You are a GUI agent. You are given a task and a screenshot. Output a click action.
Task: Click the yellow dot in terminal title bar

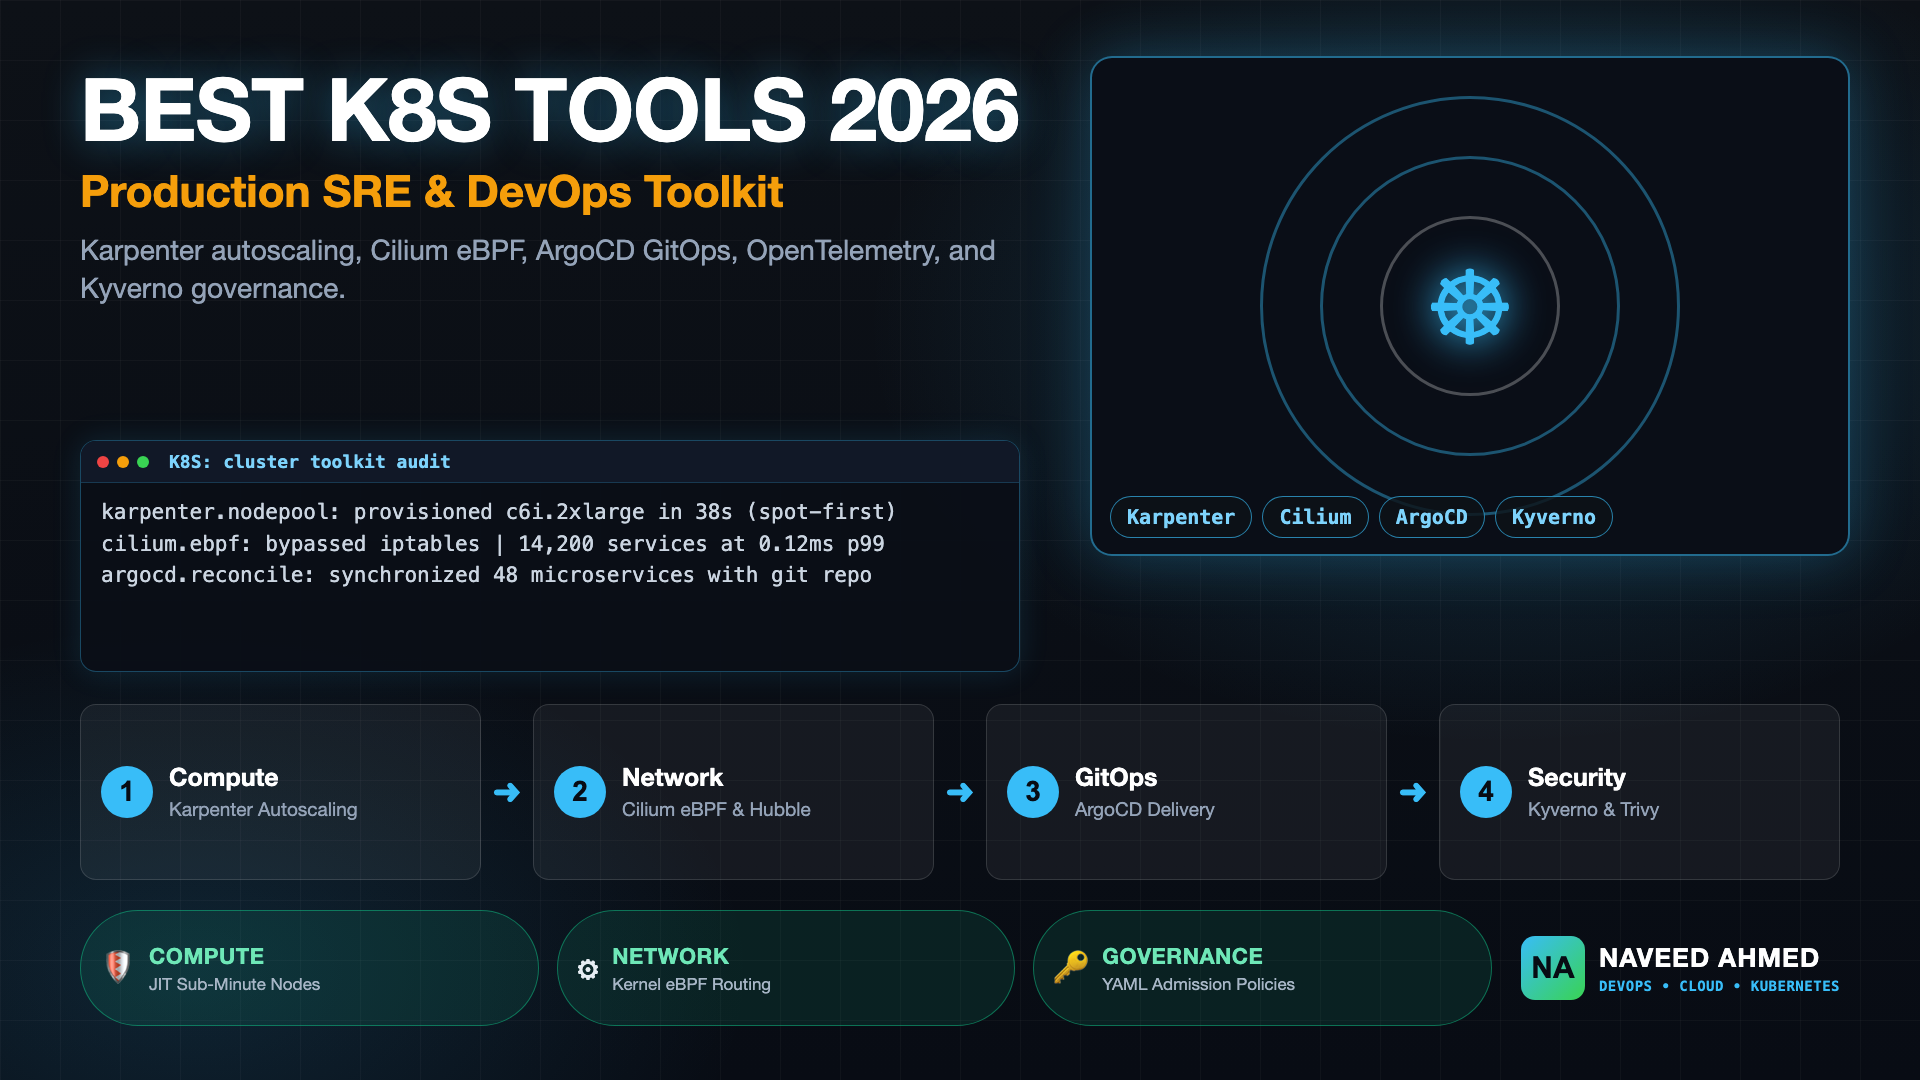pyautogui.click(x=123, y=462)
